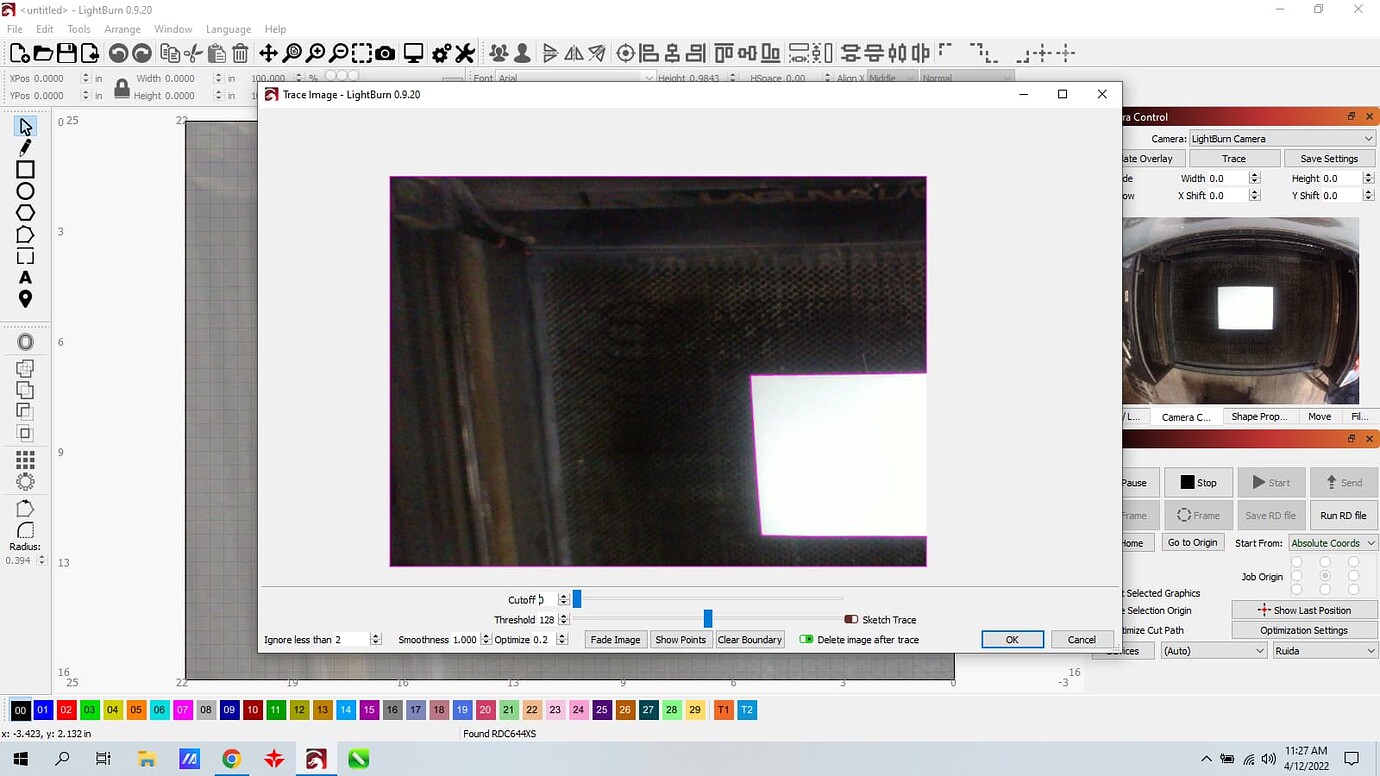Click the Go to Origin button
This screenshot has width=1380, height=776.
(1193, 542)
